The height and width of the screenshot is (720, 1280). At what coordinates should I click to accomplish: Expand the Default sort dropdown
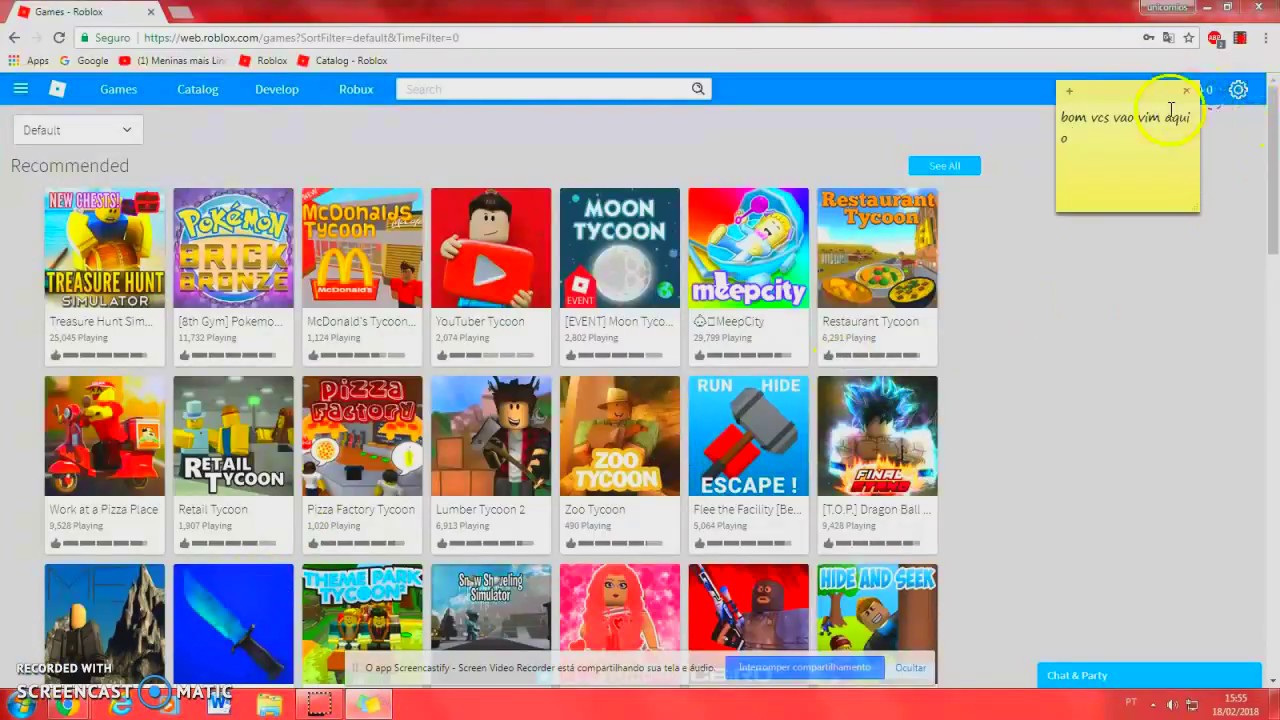[77, 130]
